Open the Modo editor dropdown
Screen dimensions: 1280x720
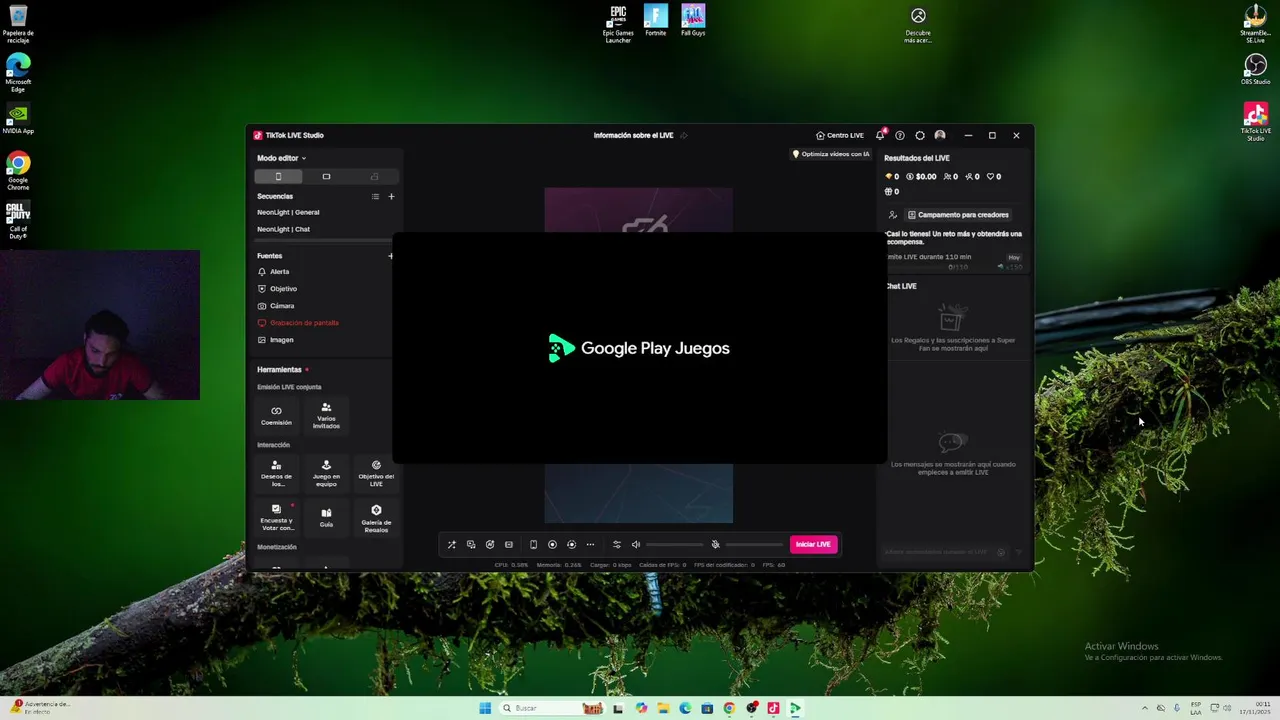[281, 158]
